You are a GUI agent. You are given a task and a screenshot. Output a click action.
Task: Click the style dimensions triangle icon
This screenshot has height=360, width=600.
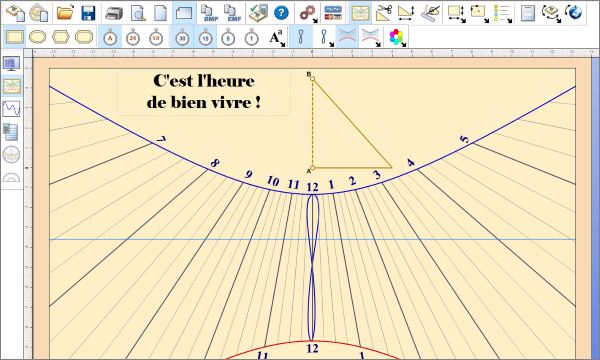click(x=407, y=13)
